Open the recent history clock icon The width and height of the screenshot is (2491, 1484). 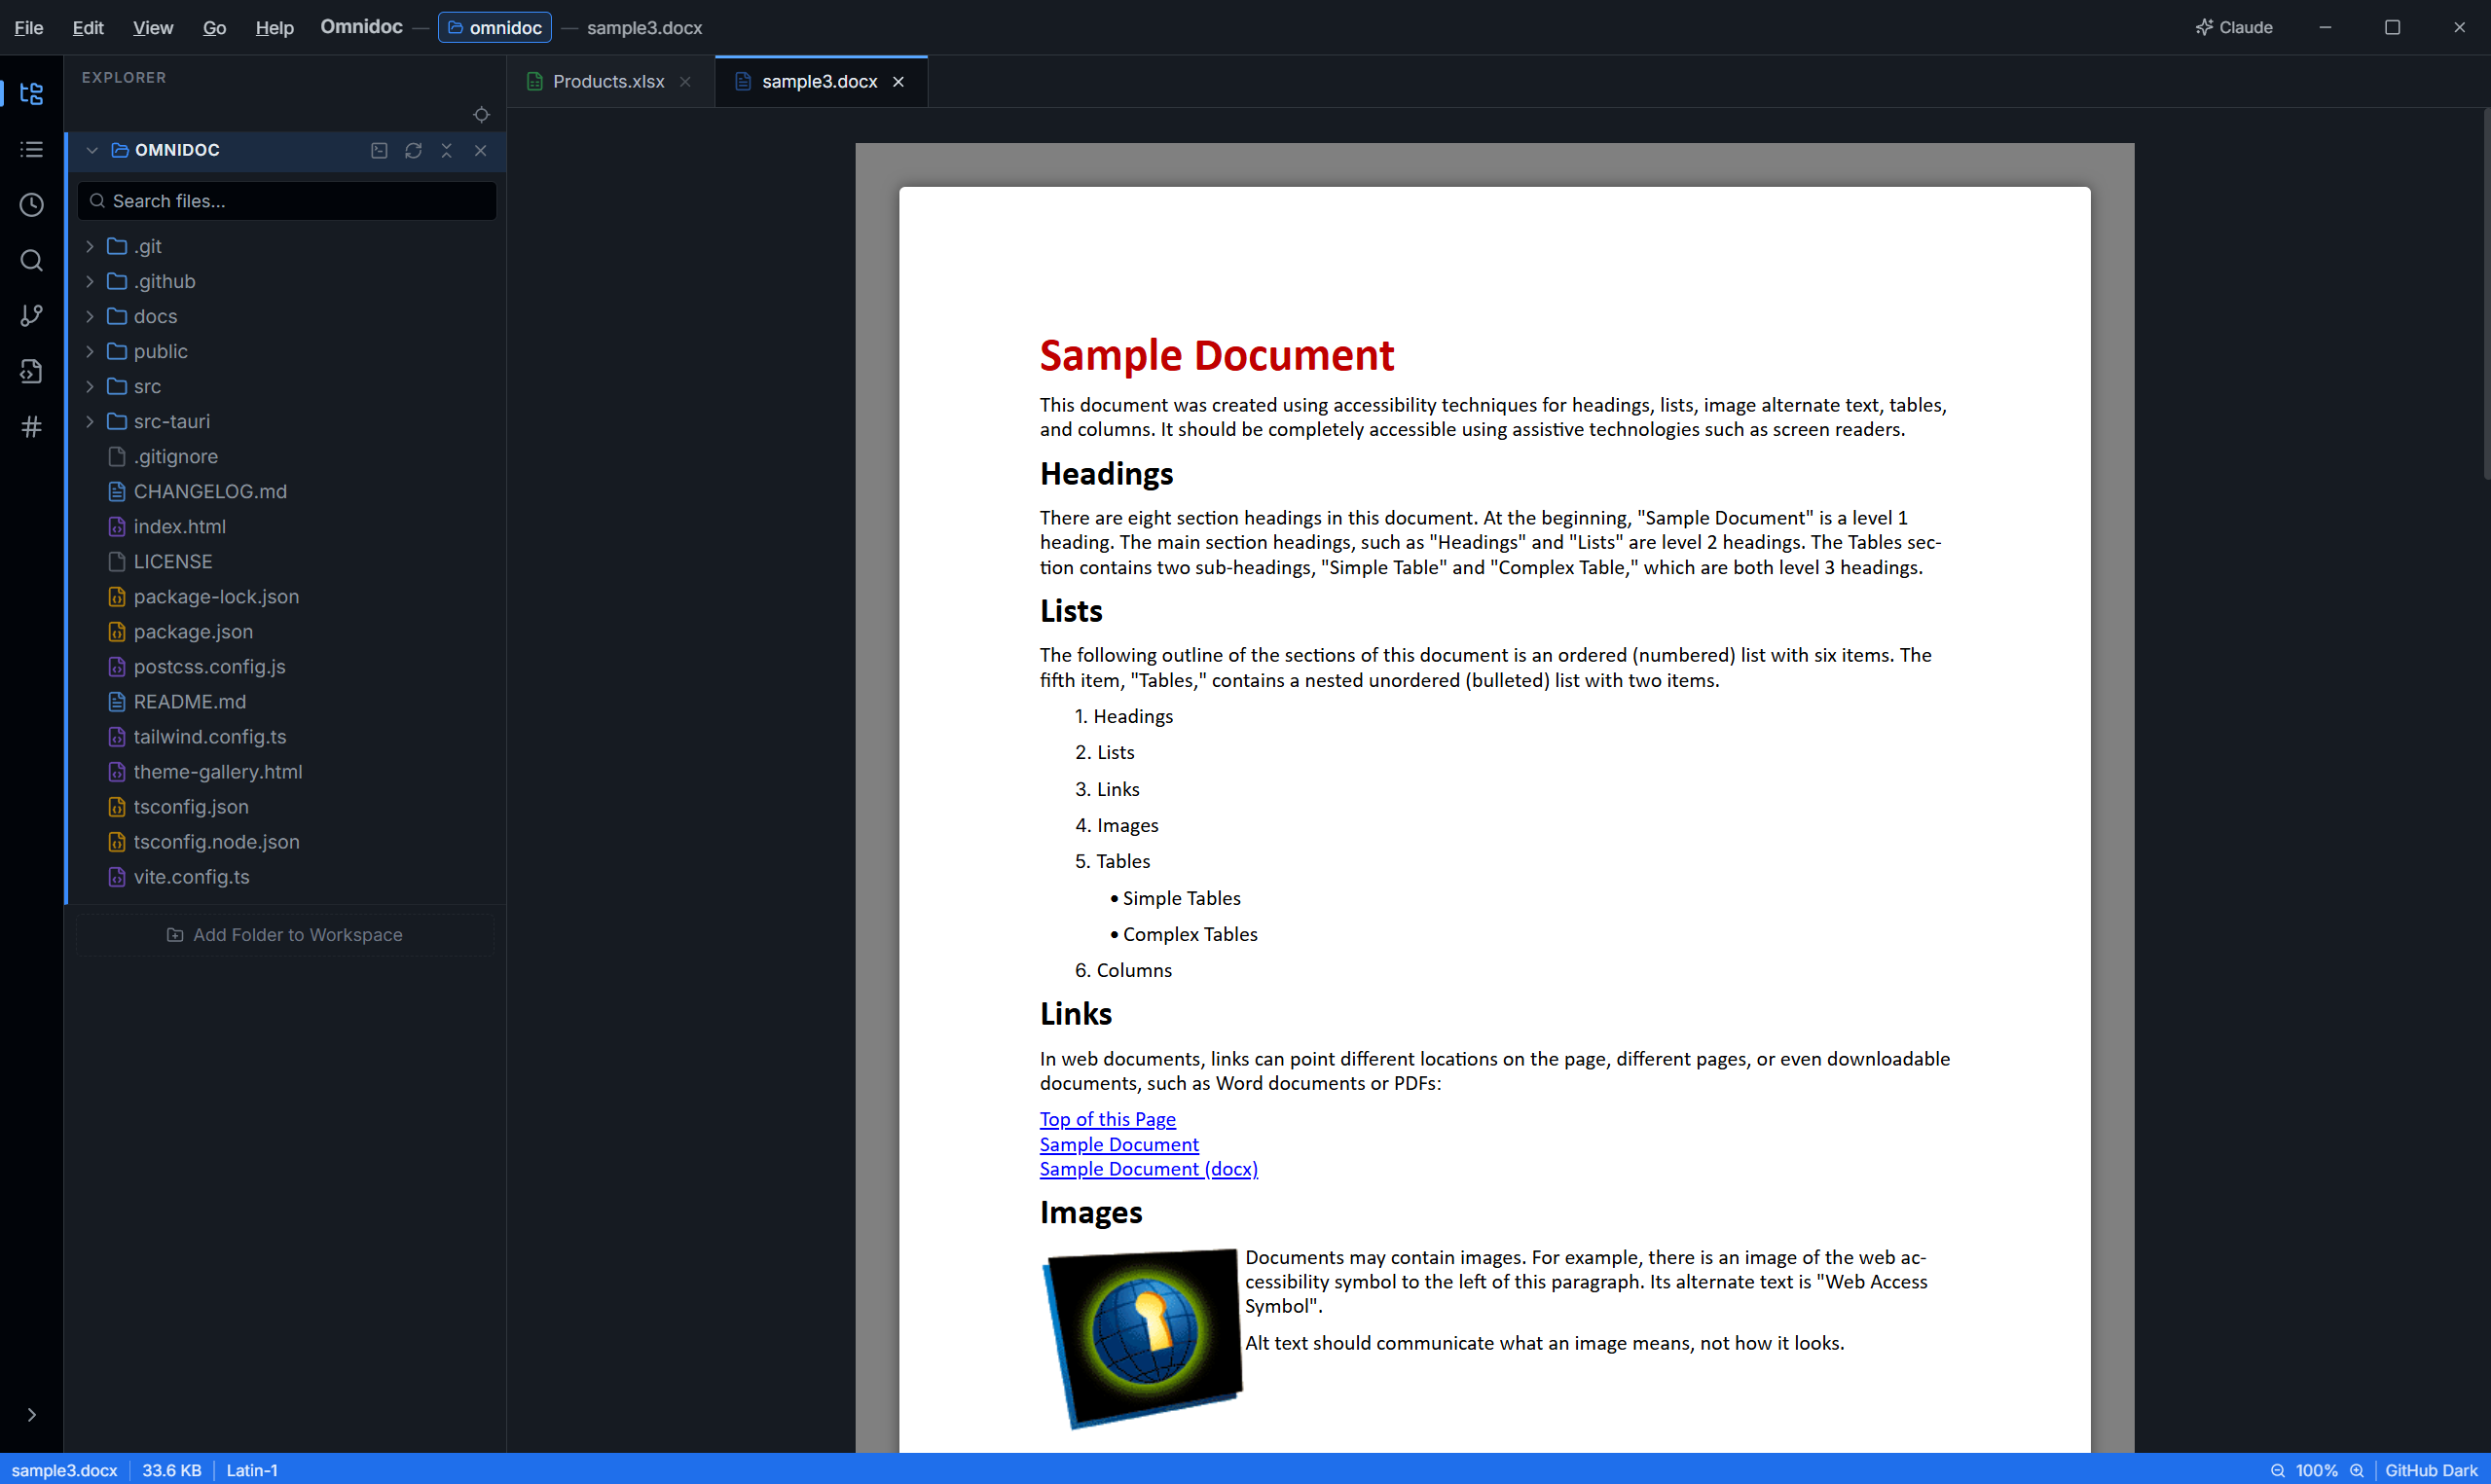31,205
